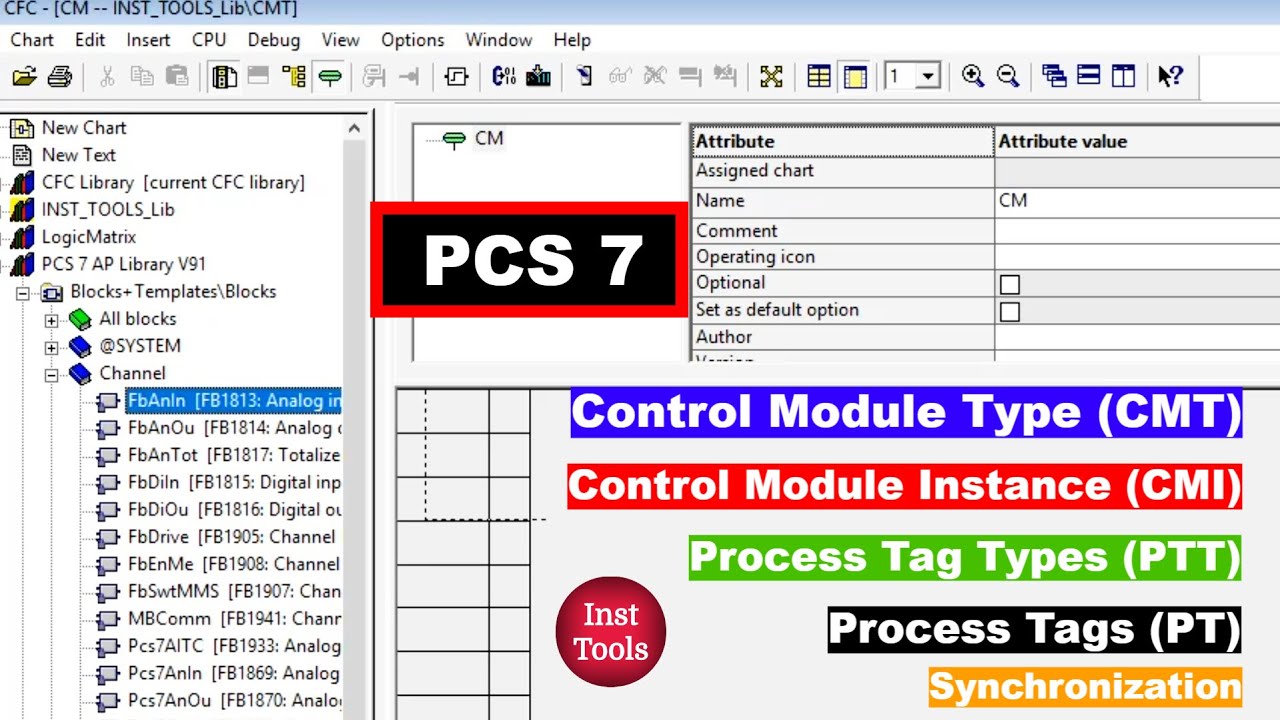Select the FbEnMe FB1908 block
The width and height of the screenshot is (1280, 720).
coord(234,564)
